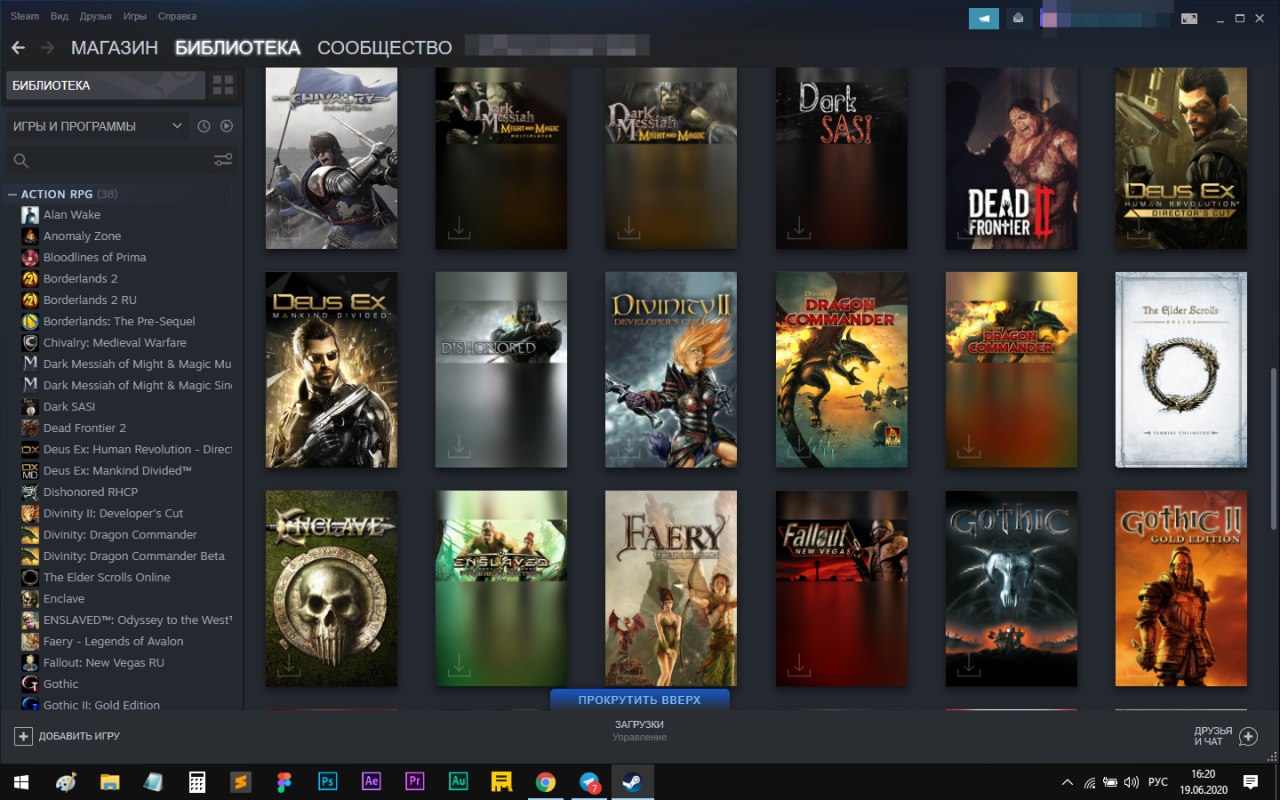The width and height of the screenshot is (1280, 800).
Task: Select Alan Wake icon in sidebar
Action: point(30,214)
